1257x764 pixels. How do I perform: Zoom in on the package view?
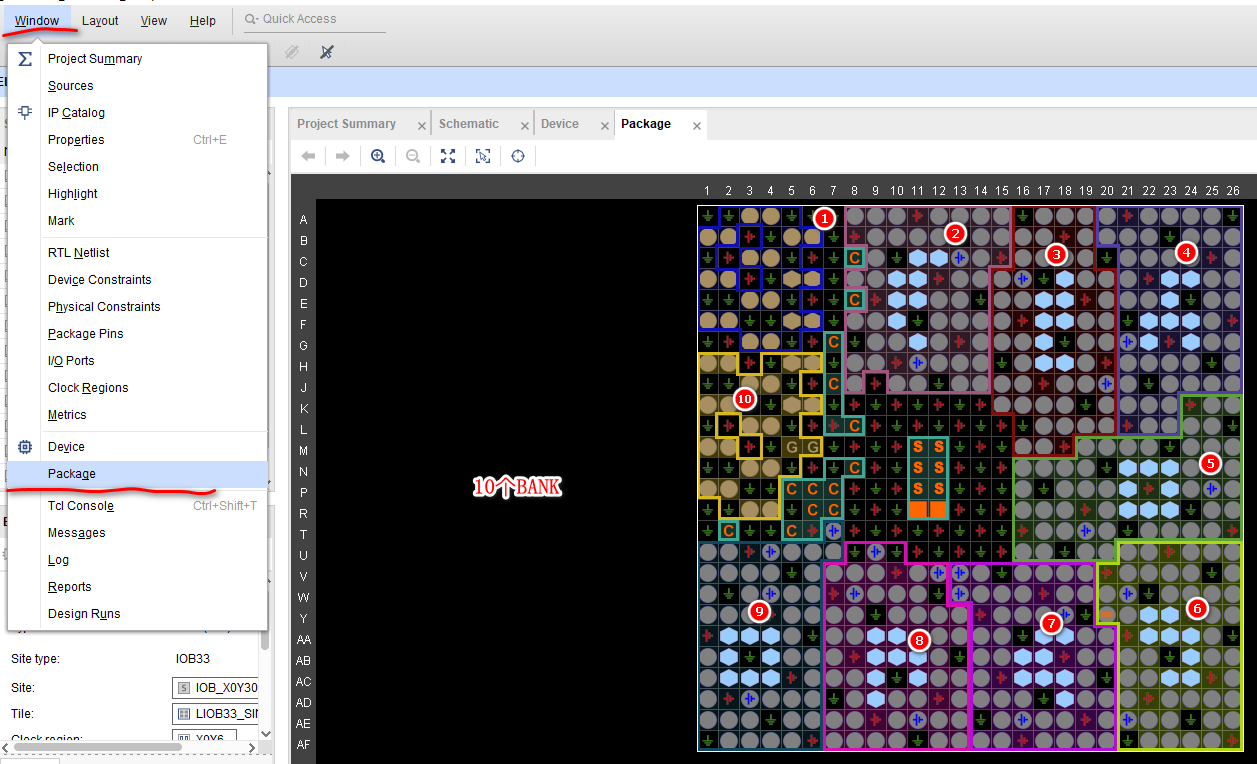pyautogui.click(x=378, y=156)
